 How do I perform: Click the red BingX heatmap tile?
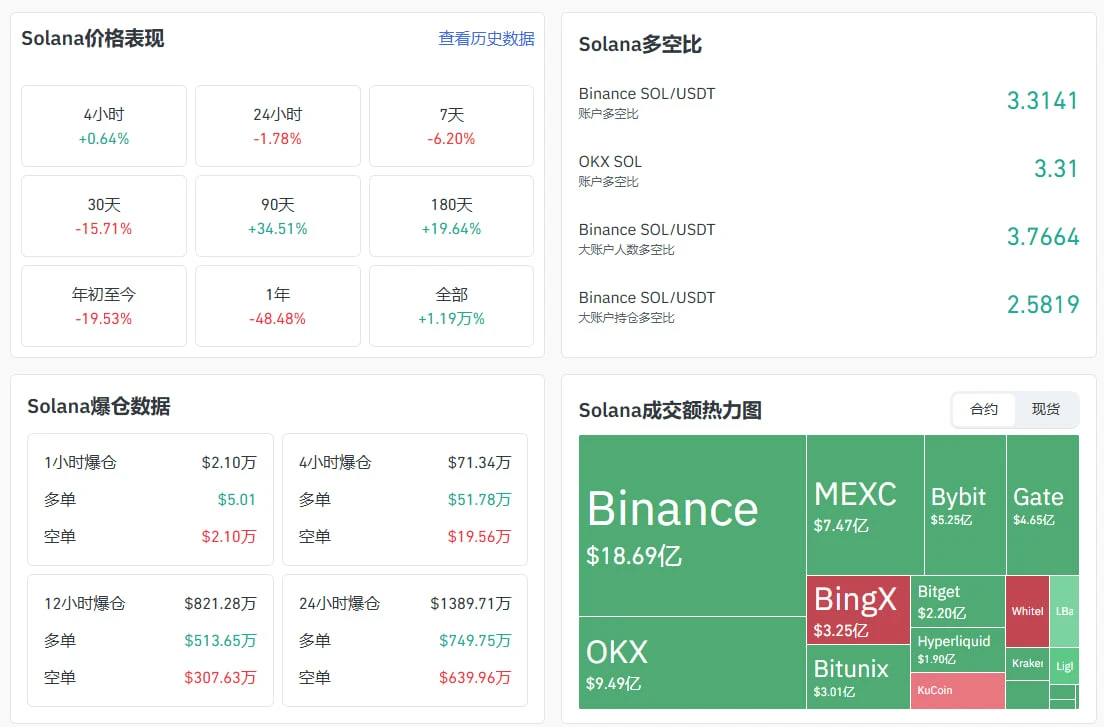tap(858, 610)
